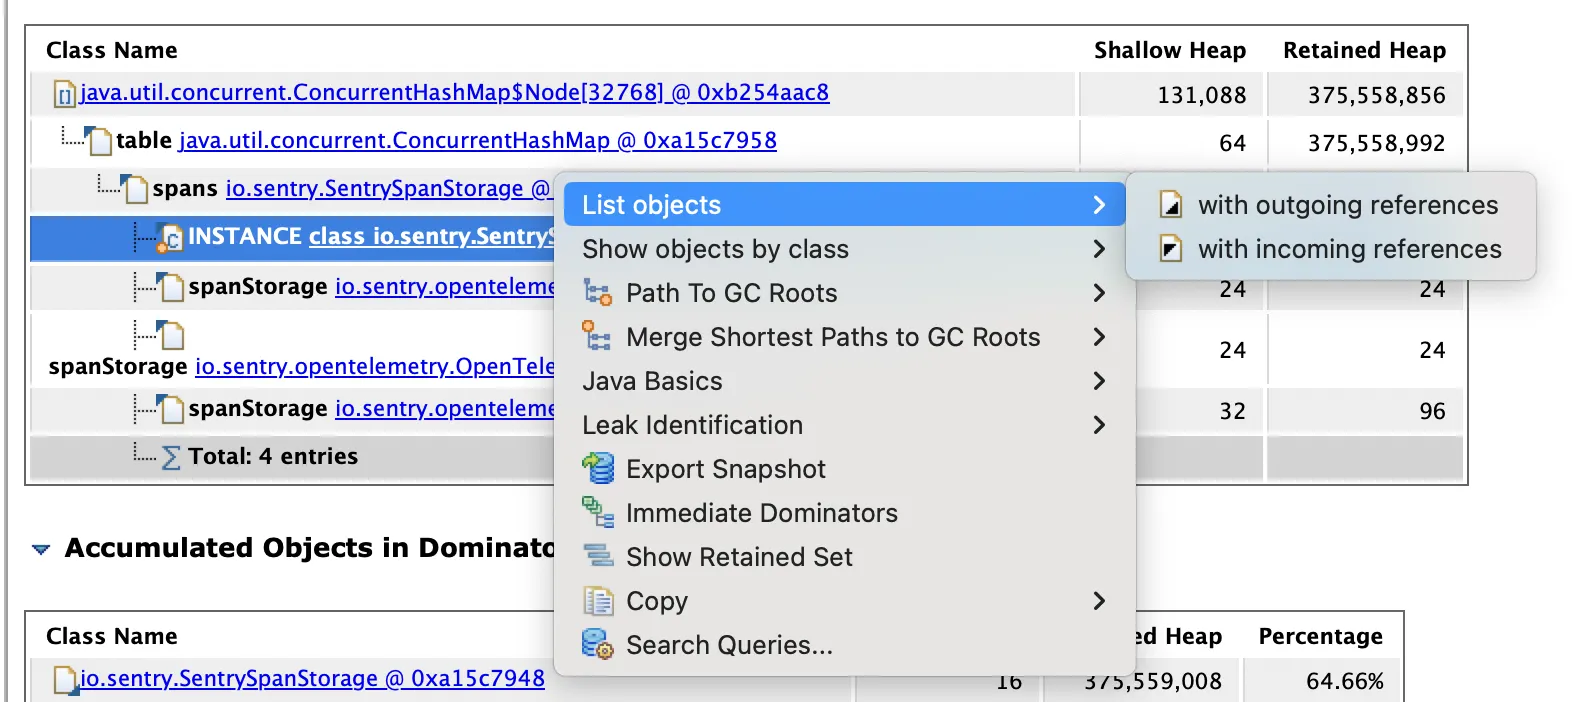Click the Path To GC Roots icon

tap(598, 293)
